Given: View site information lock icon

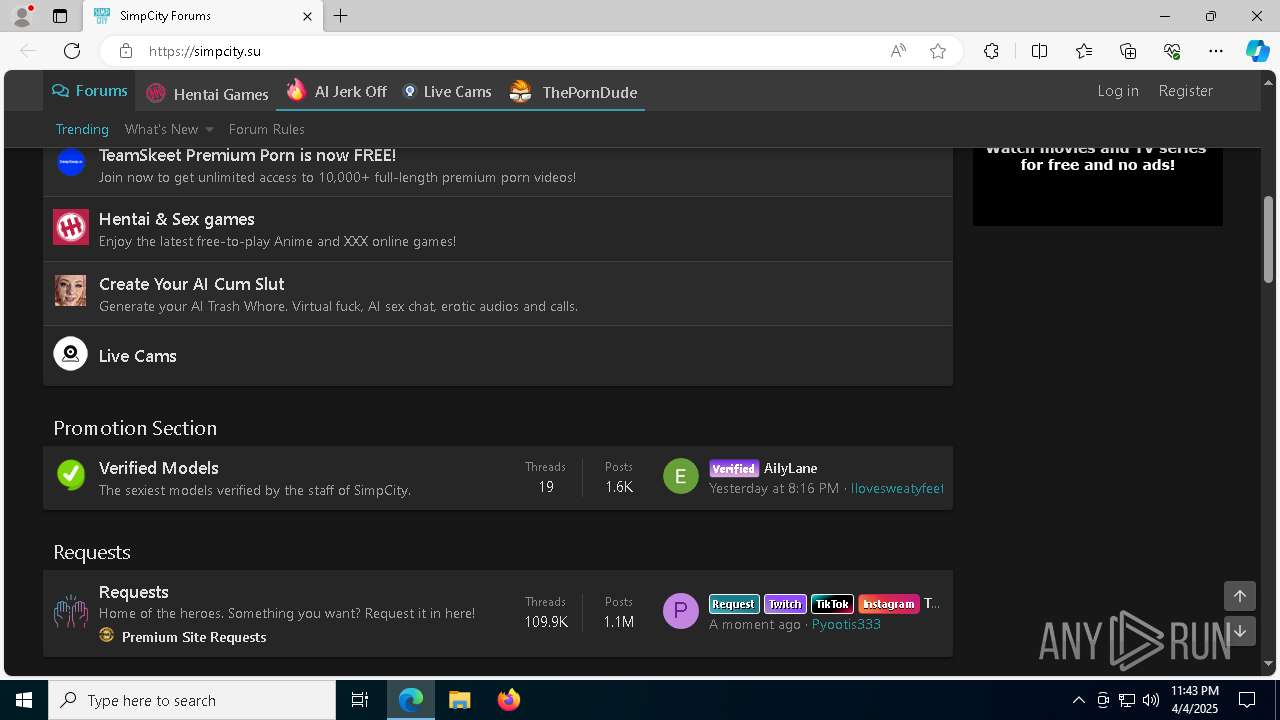Looking at the screenshot, I should click(x=125, y=51).
